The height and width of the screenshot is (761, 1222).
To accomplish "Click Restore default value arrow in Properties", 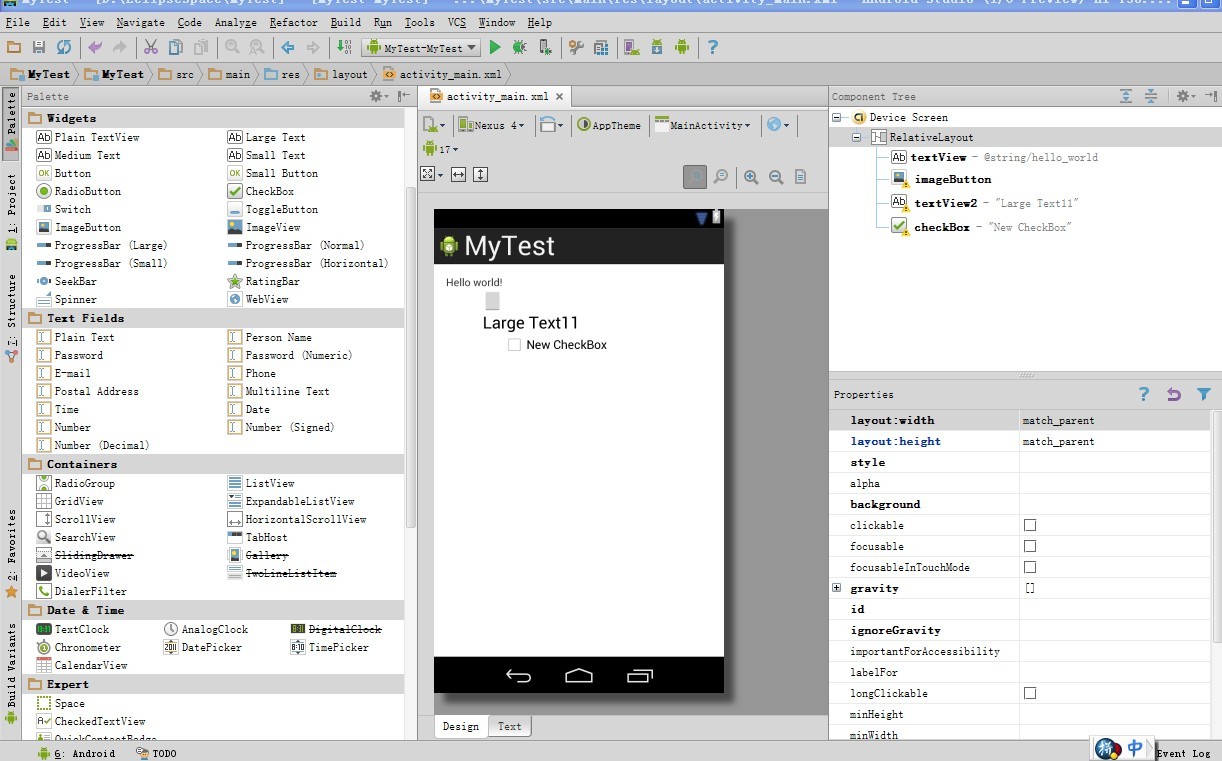I will [x=1174, y=395].
